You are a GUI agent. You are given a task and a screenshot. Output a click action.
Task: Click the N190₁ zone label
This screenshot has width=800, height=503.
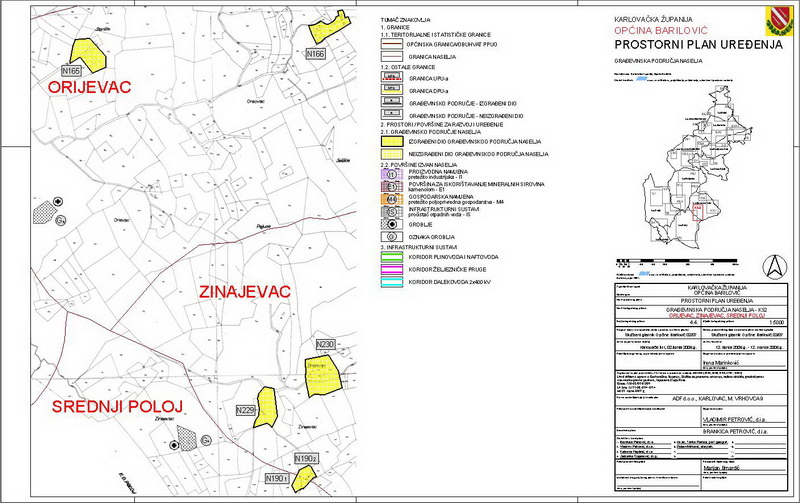pyautogui.click(x=277, y=479)
